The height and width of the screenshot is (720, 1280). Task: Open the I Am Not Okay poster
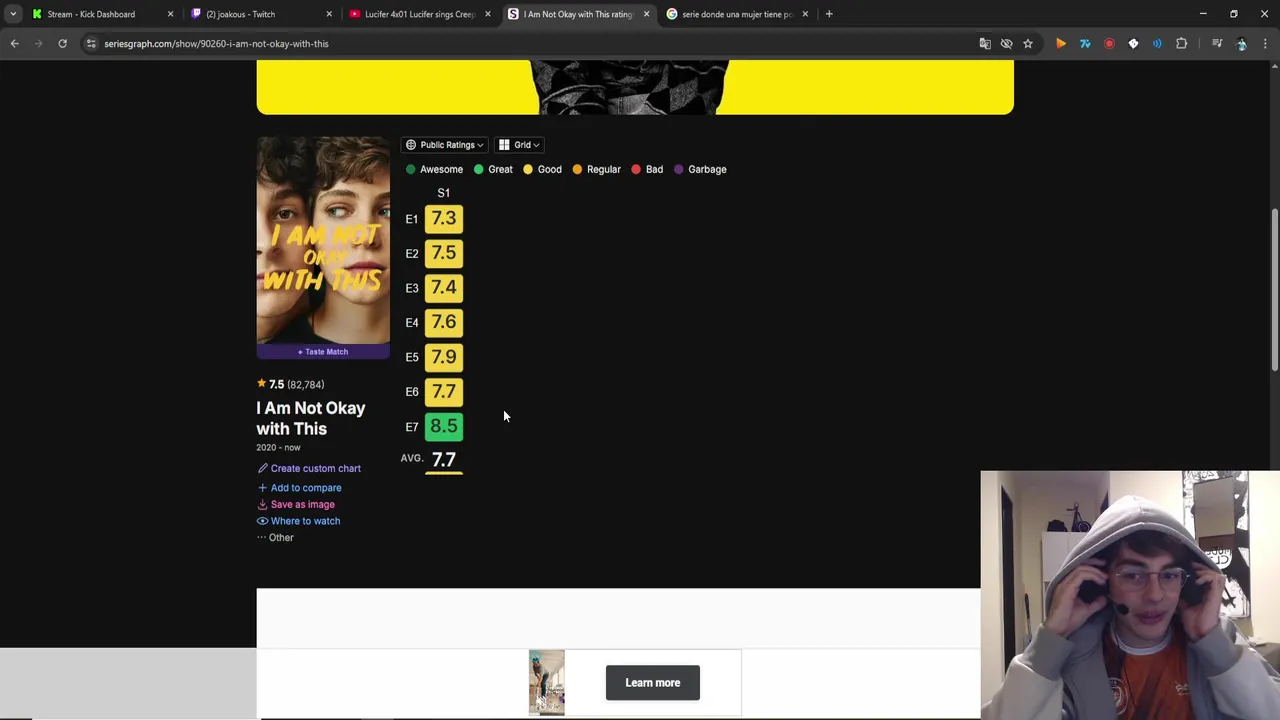click(323, 240)
